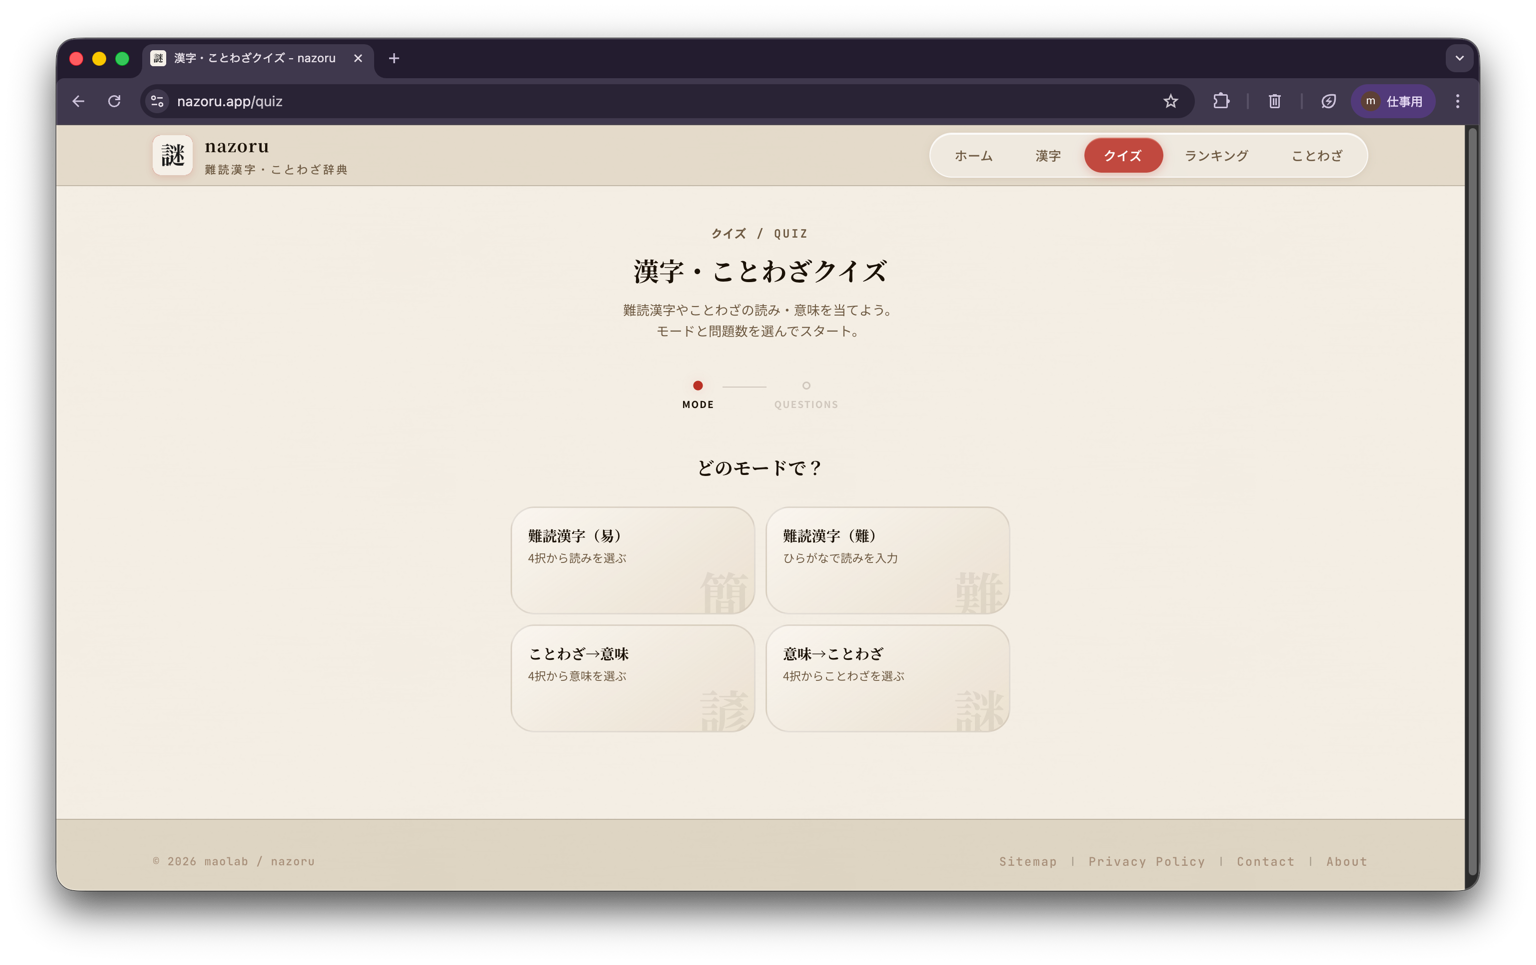Open site information icon in address bar
1536x965 pixels.
tap(157, 101)
